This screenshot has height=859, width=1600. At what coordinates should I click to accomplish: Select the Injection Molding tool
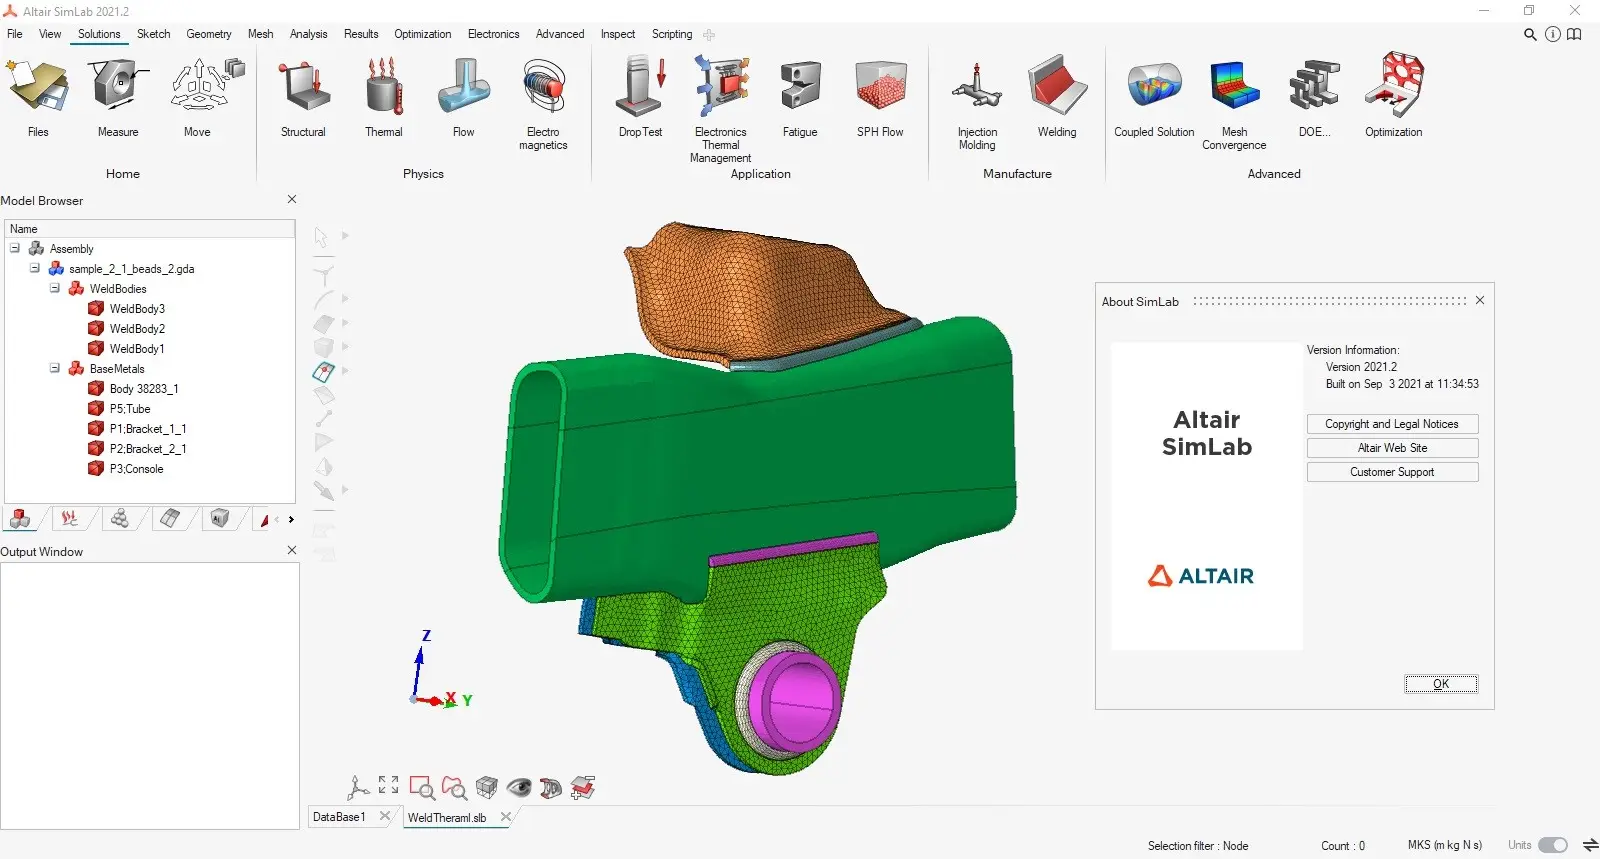(977, 88)
